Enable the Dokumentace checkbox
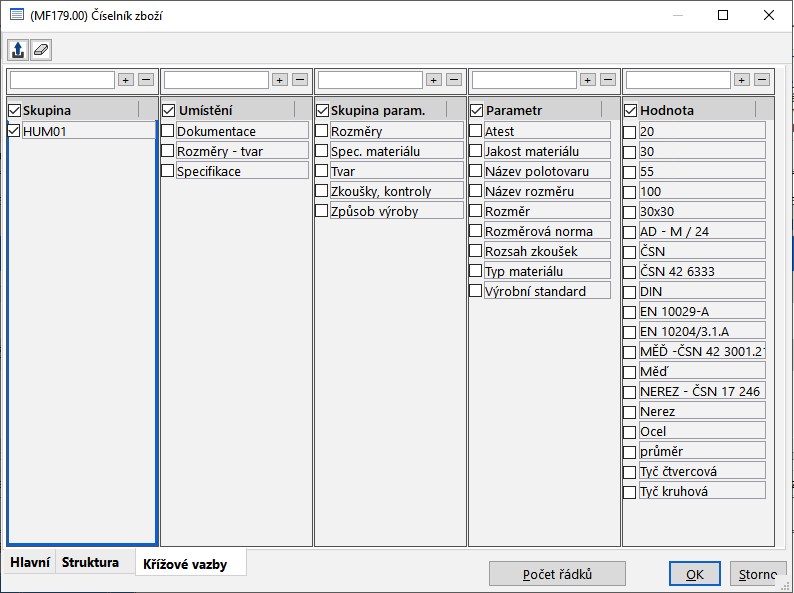 click(168, 131)
